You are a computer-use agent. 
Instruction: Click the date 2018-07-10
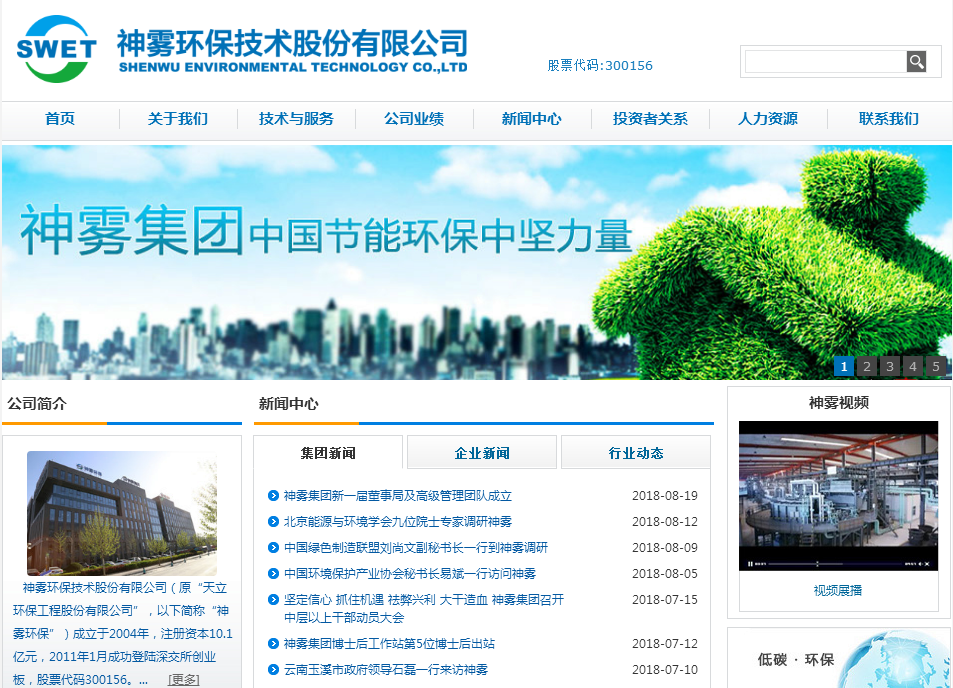click(x=665, y=670)
